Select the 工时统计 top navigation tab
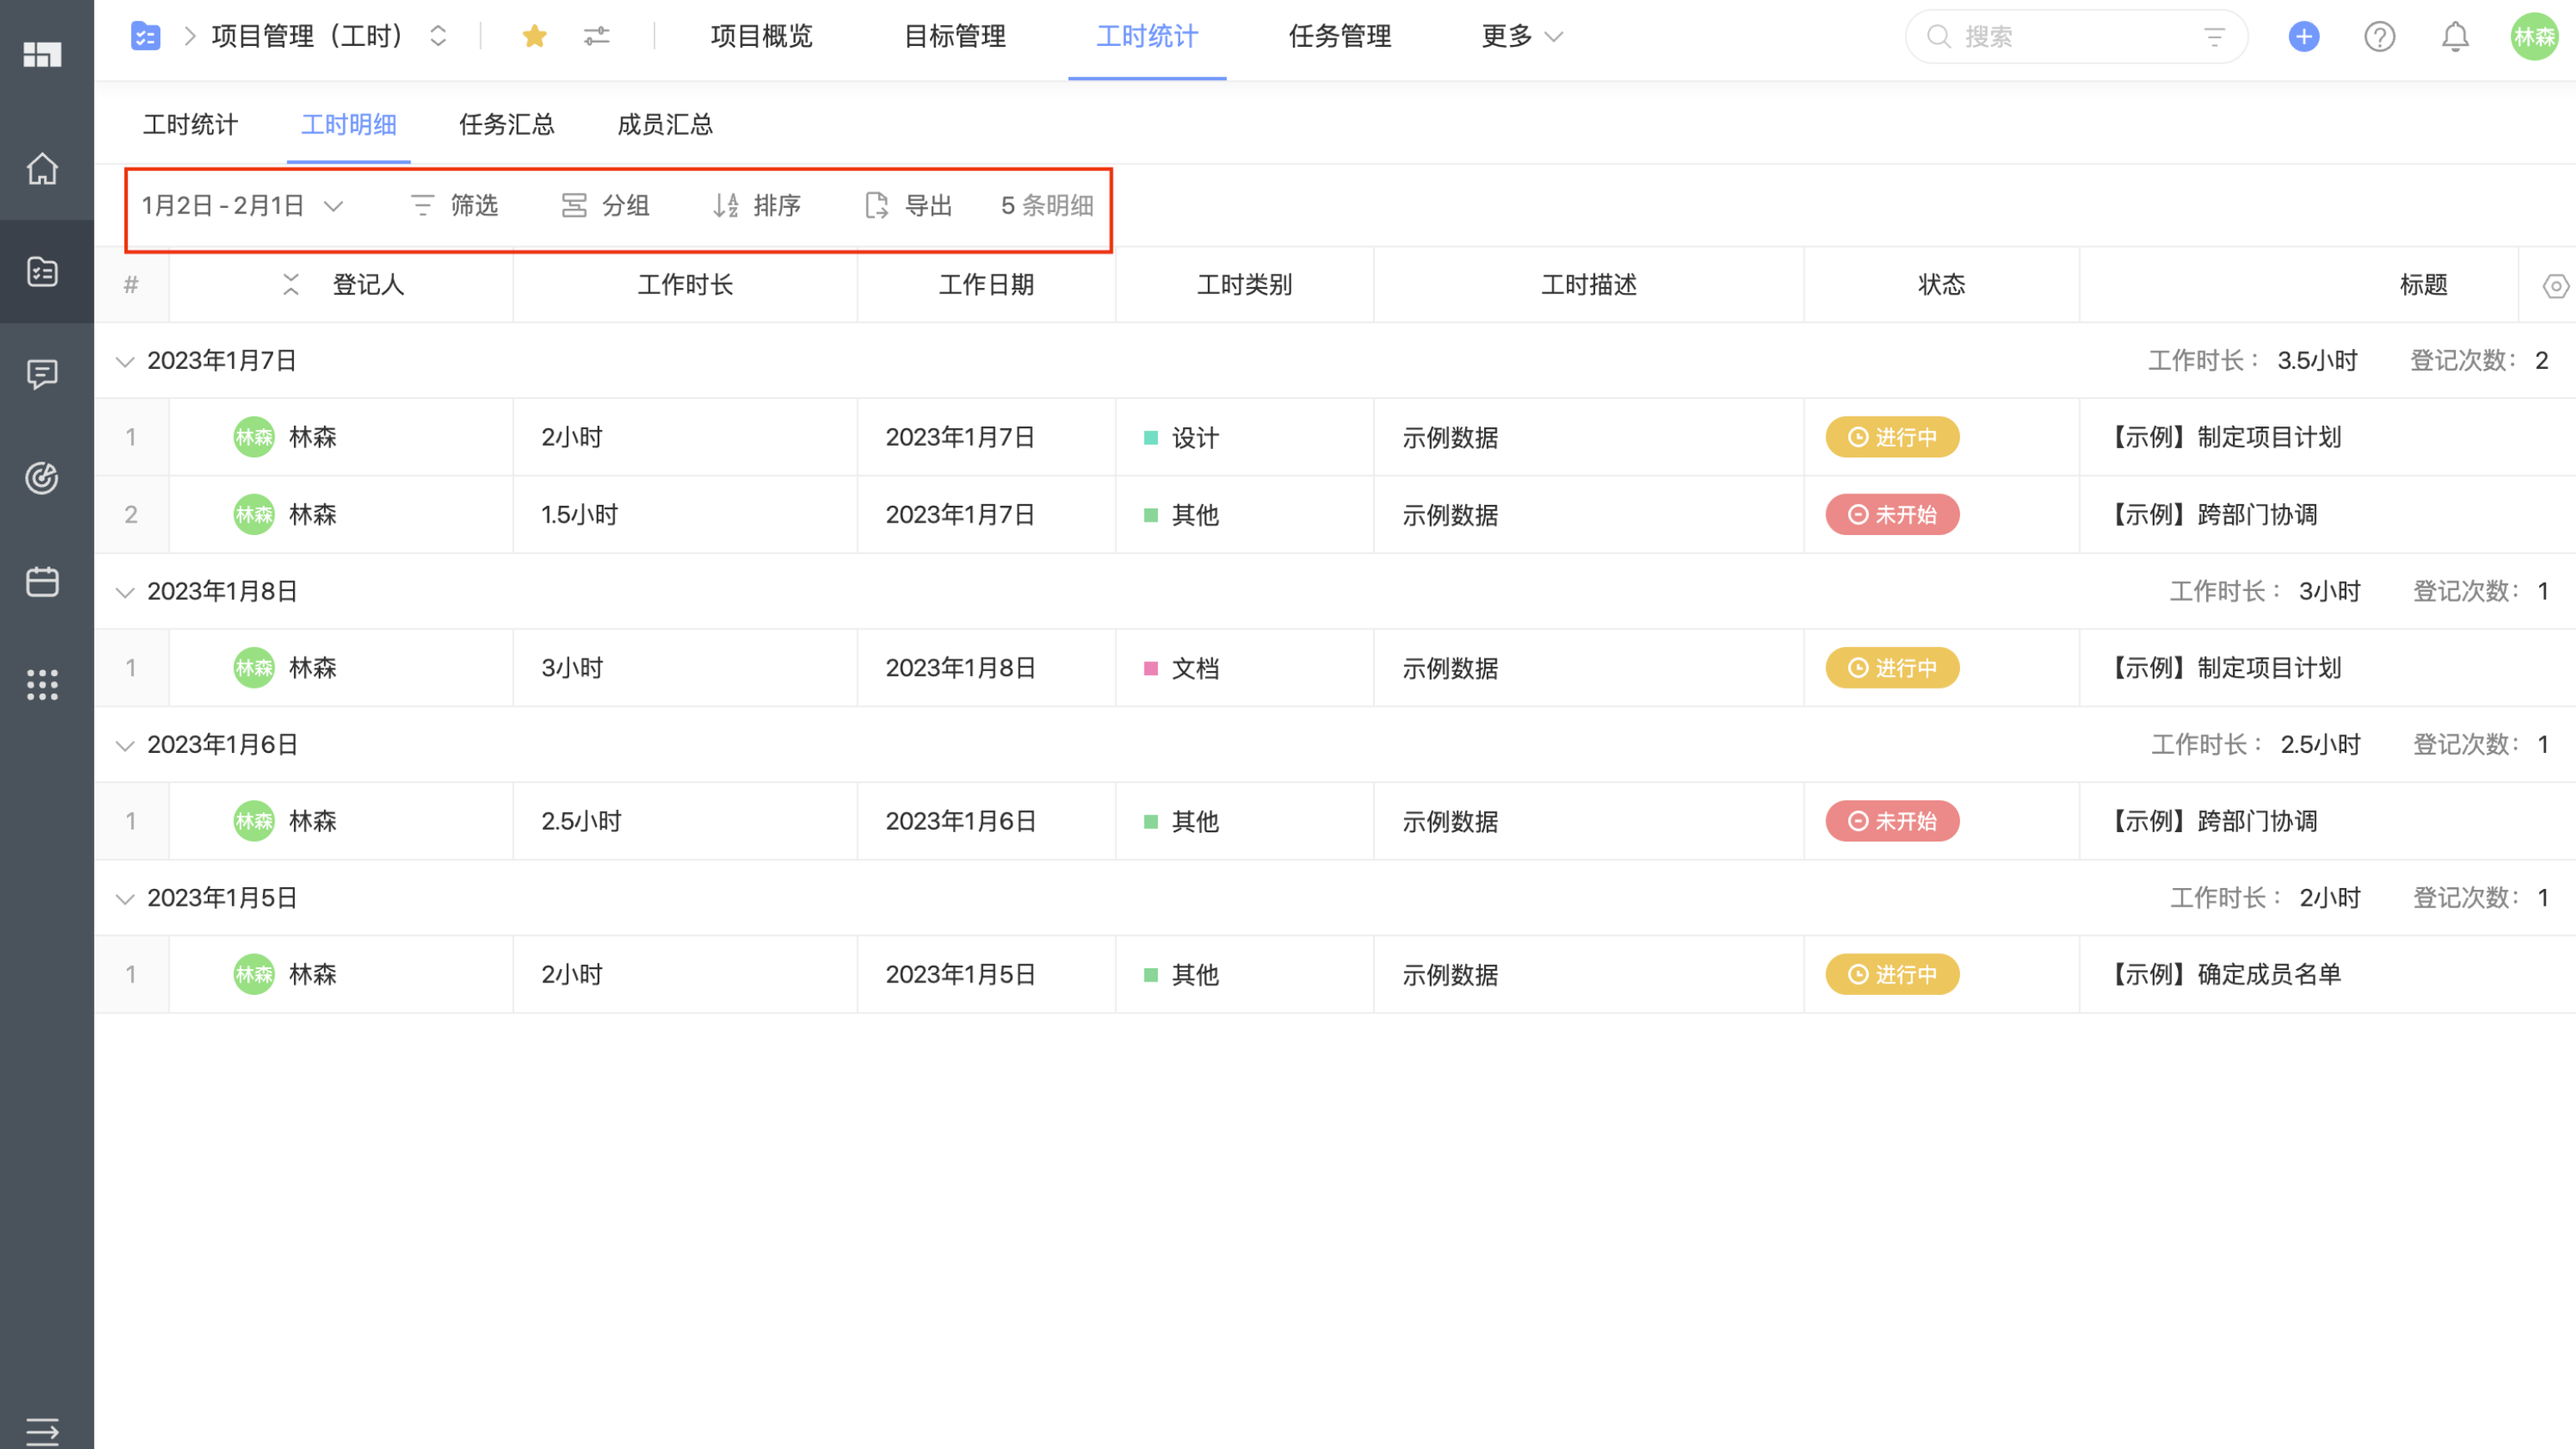Screen dimensions: 2576x1449 (1147, 37)
